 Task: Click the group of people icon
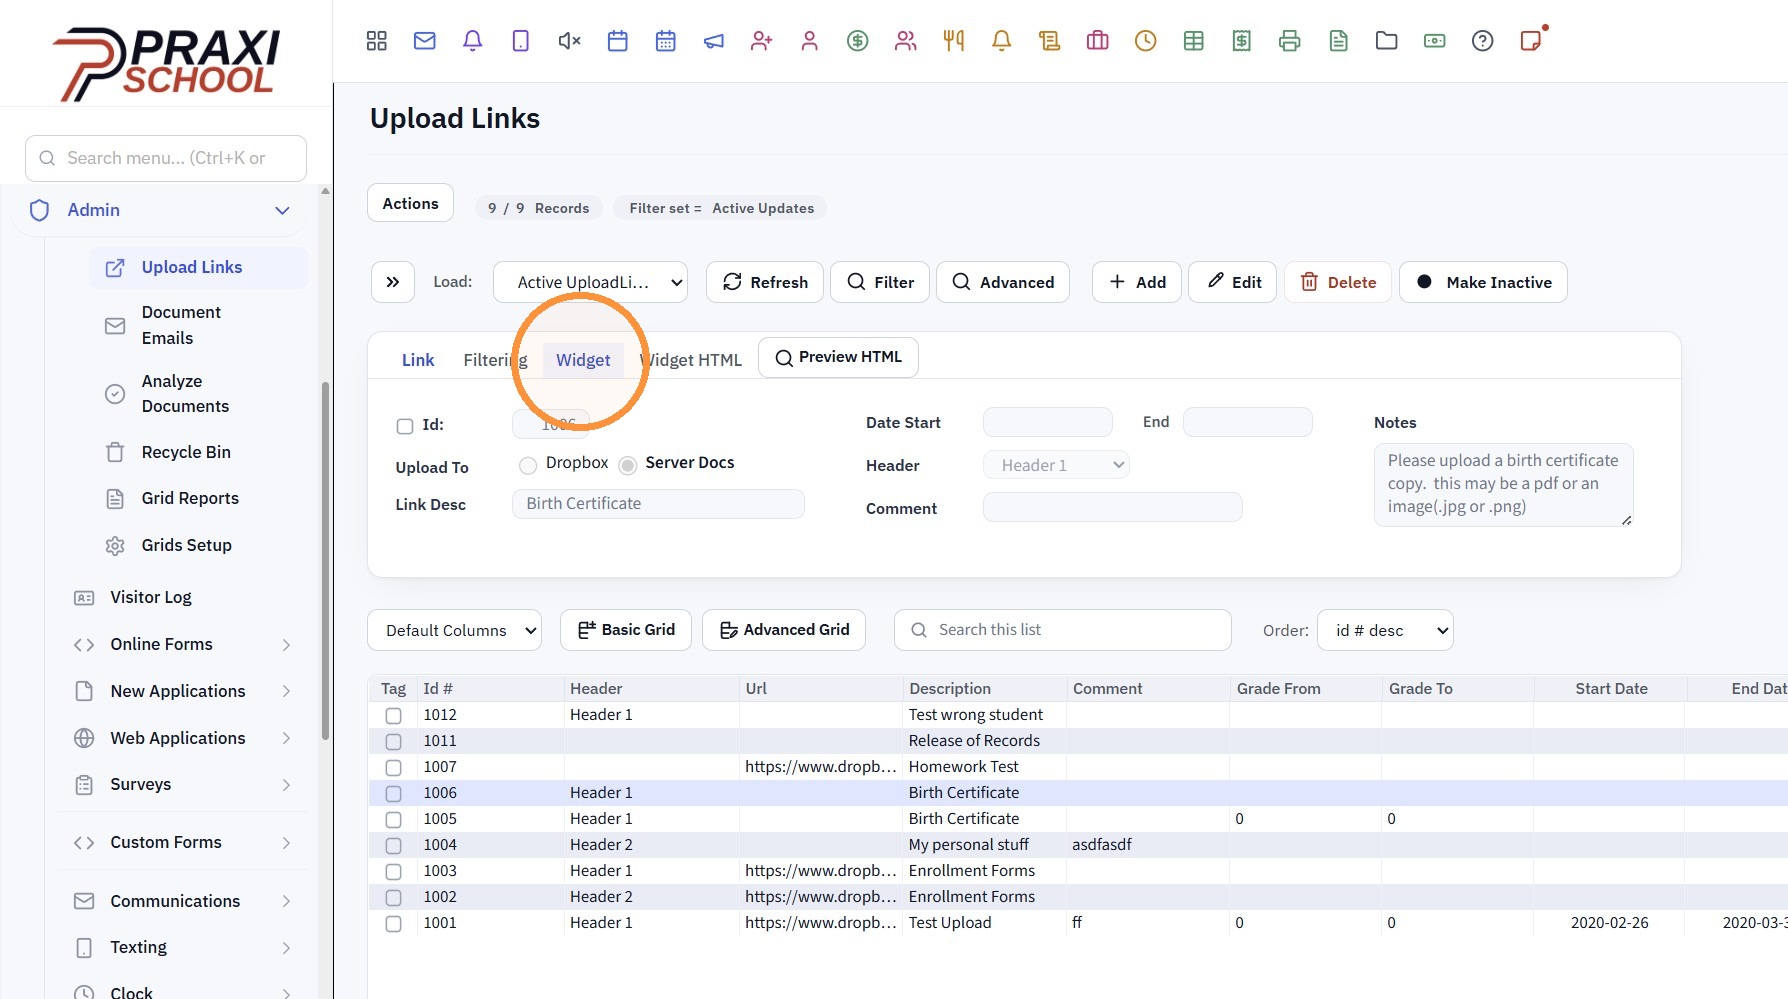906,41
